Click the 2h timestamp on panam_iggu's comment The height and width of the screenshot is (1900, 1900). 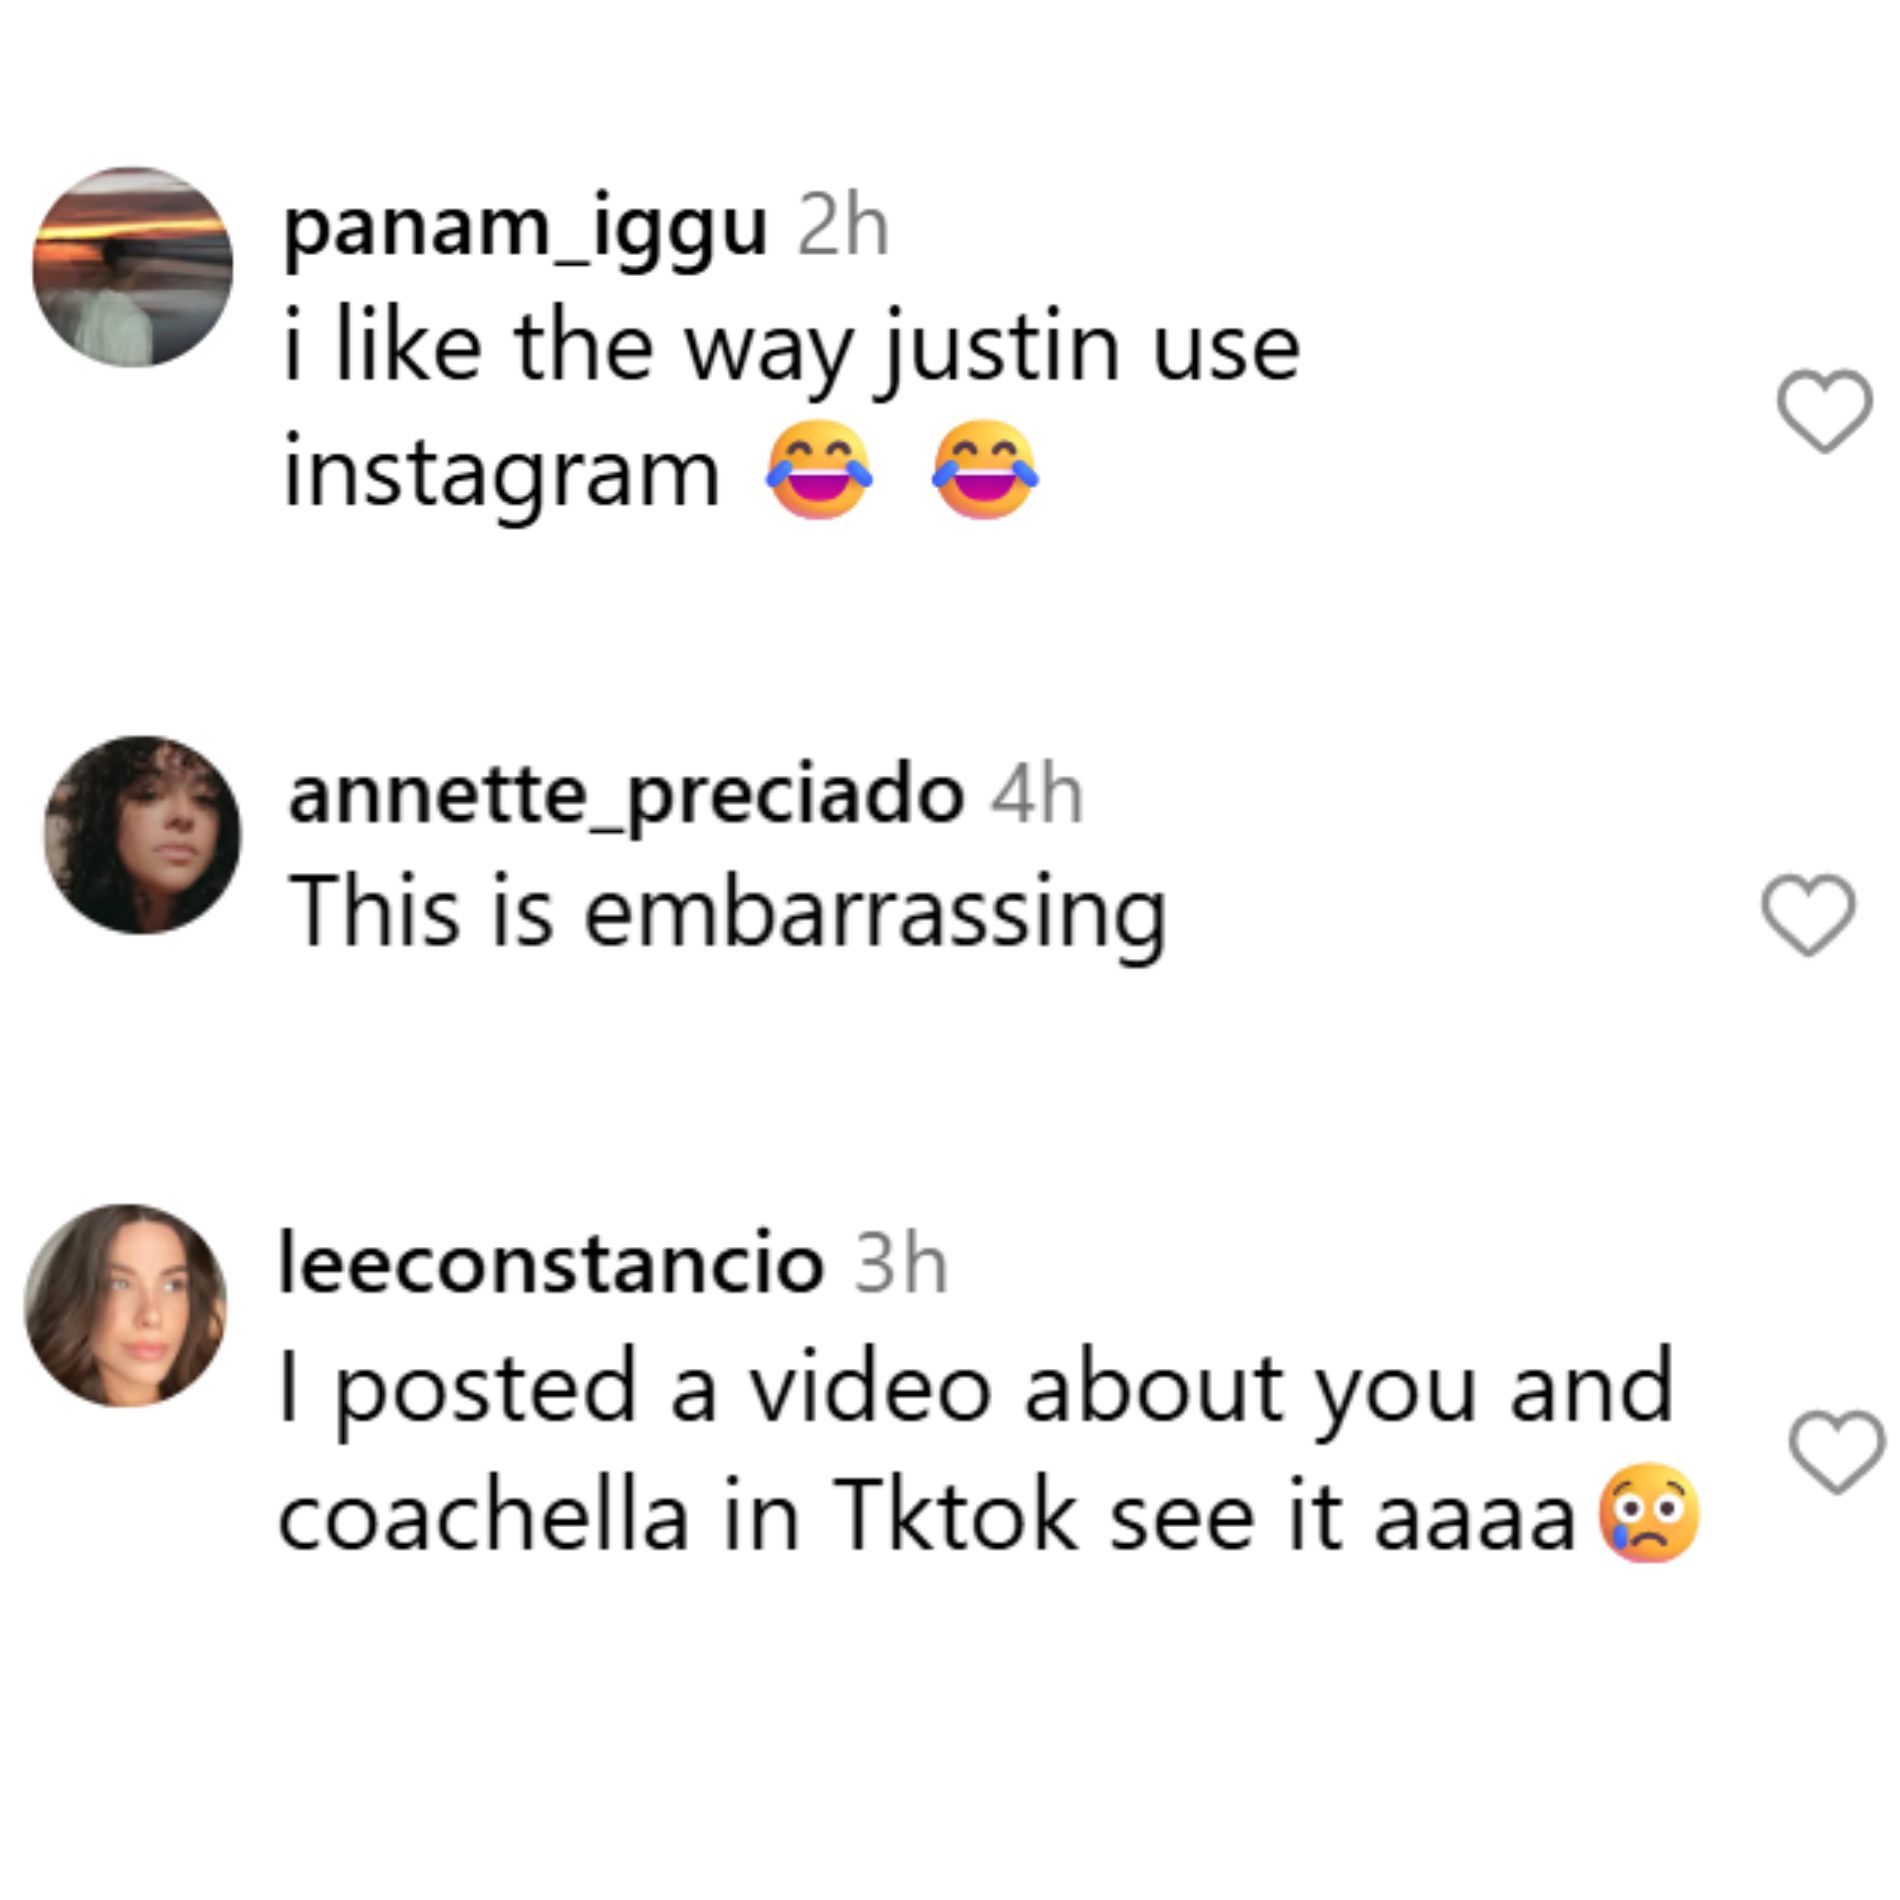(x=842, y=230)
